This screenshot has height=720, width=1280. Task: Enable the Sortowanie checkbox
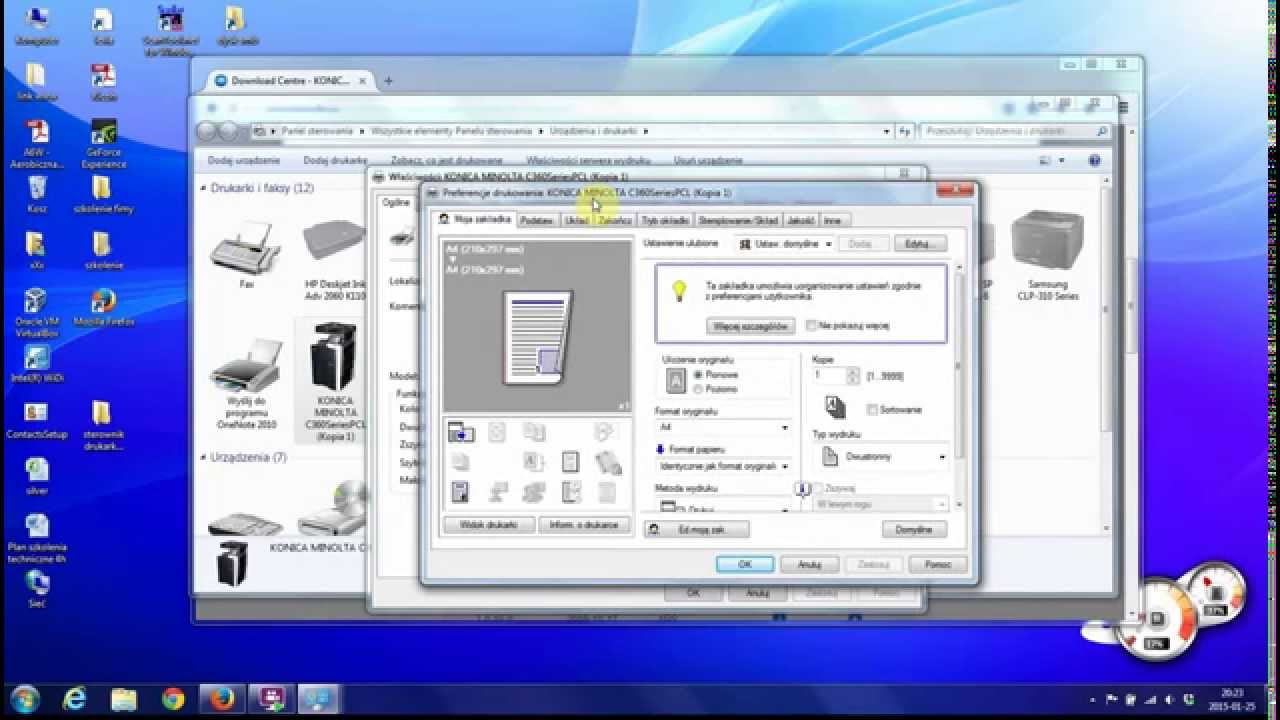point(872,409)
